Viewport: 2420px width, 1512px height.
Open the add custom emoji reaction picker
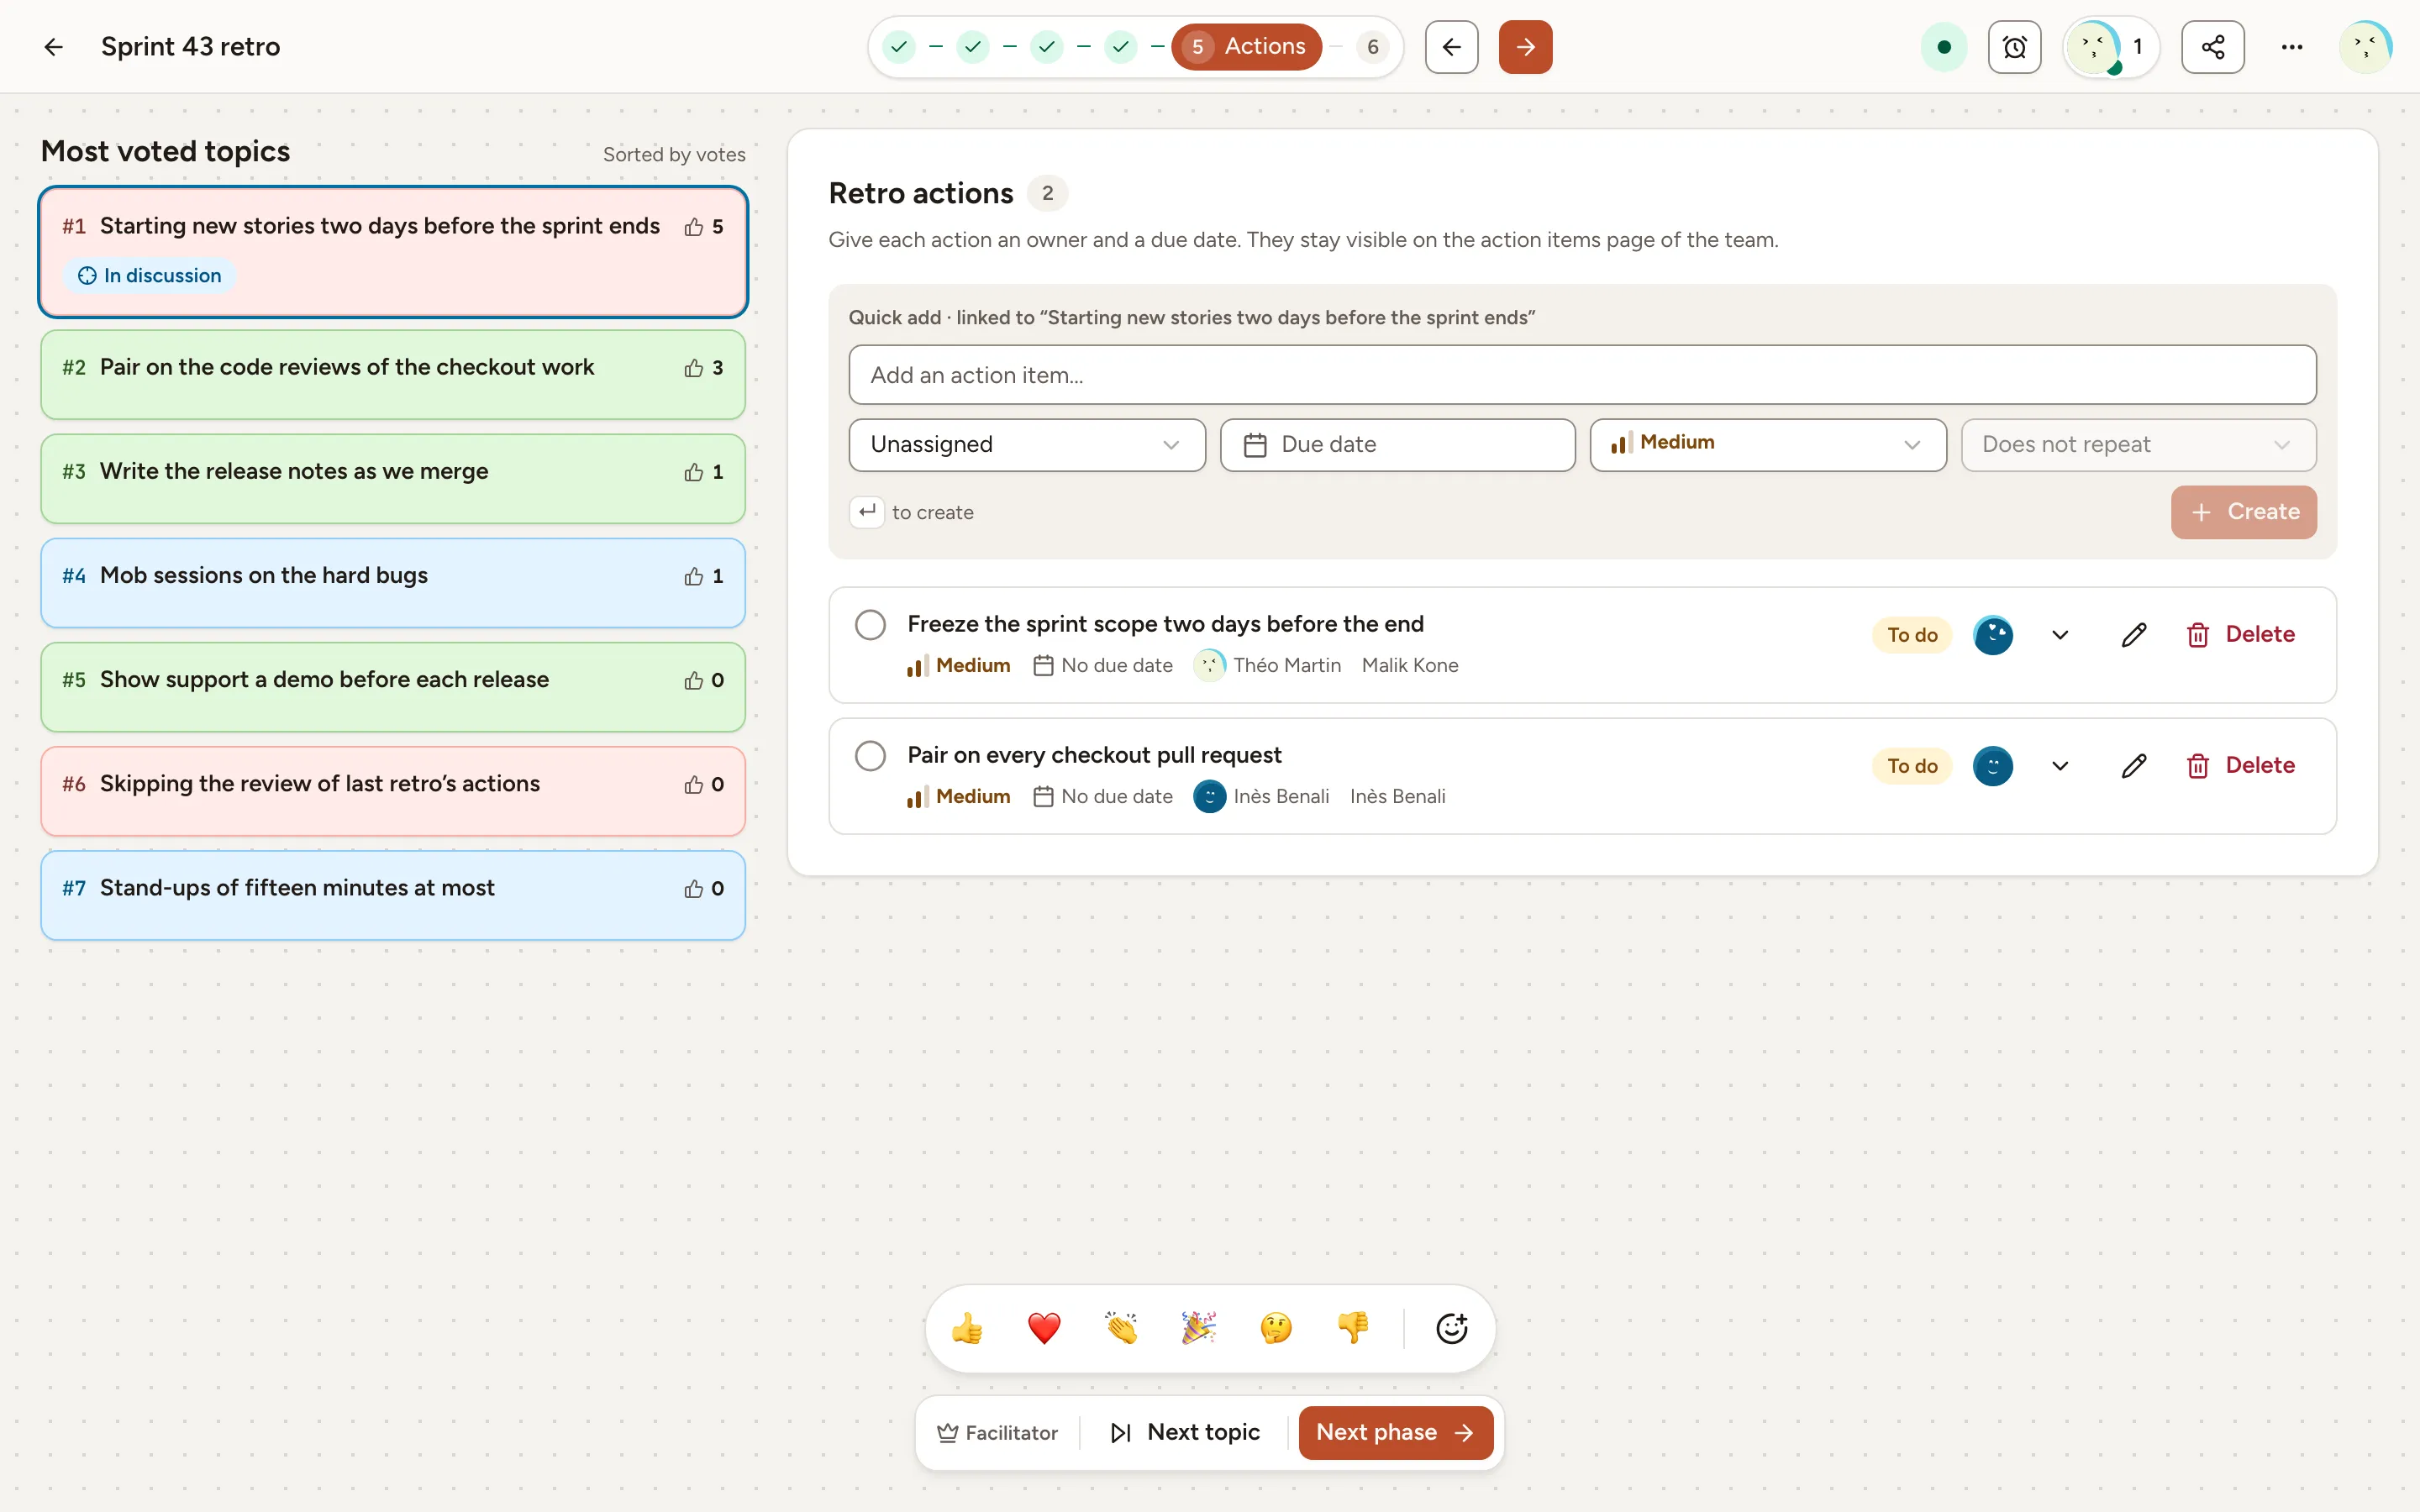tap(1451, 1328)
